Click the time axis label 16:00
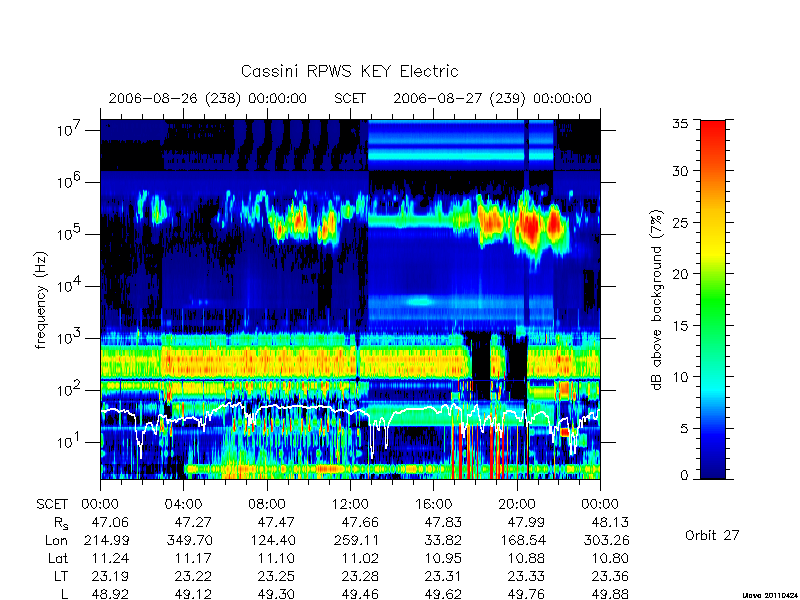The width and height of the screenshot is (800, 600). [433, 505]
